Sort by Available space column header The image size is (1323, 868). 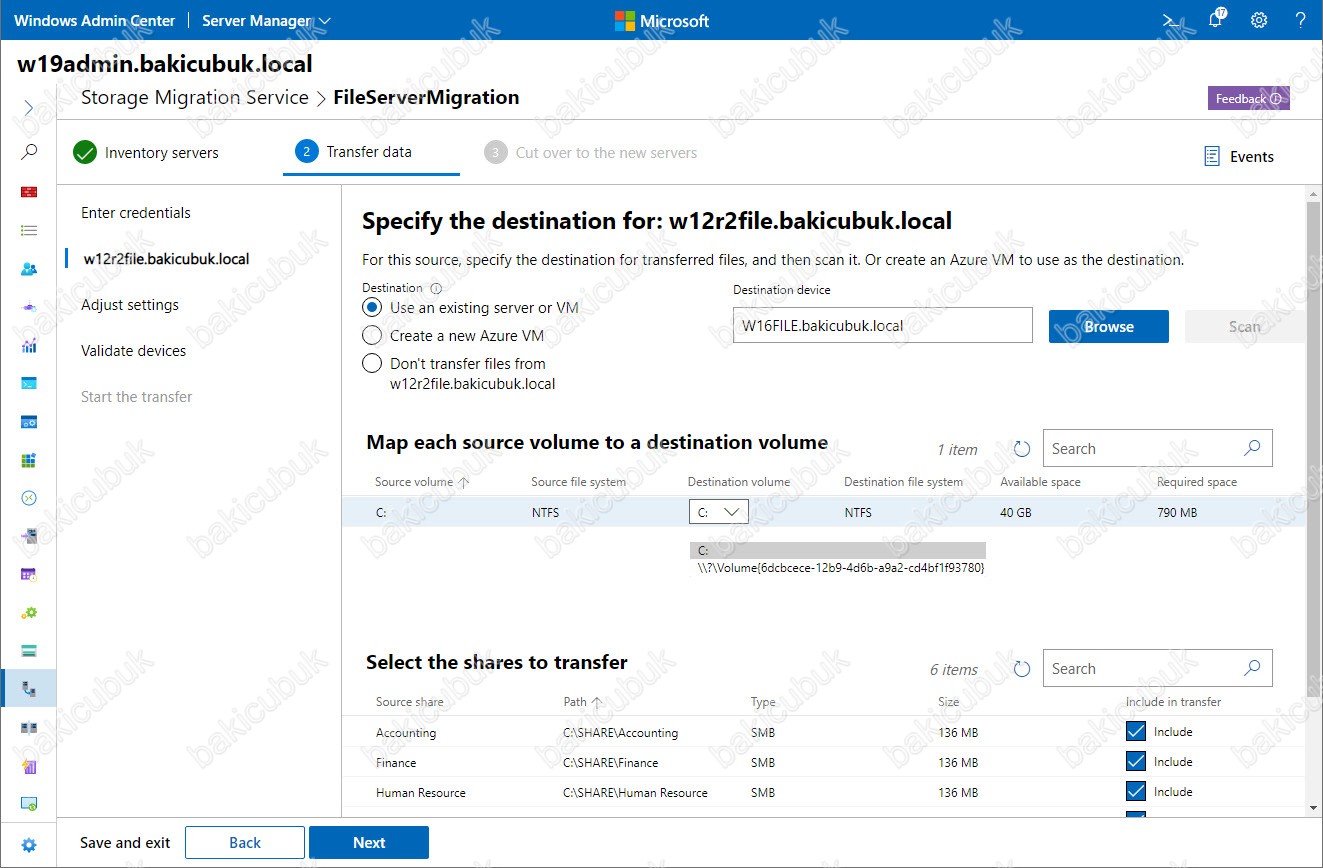pos(1040,482)
